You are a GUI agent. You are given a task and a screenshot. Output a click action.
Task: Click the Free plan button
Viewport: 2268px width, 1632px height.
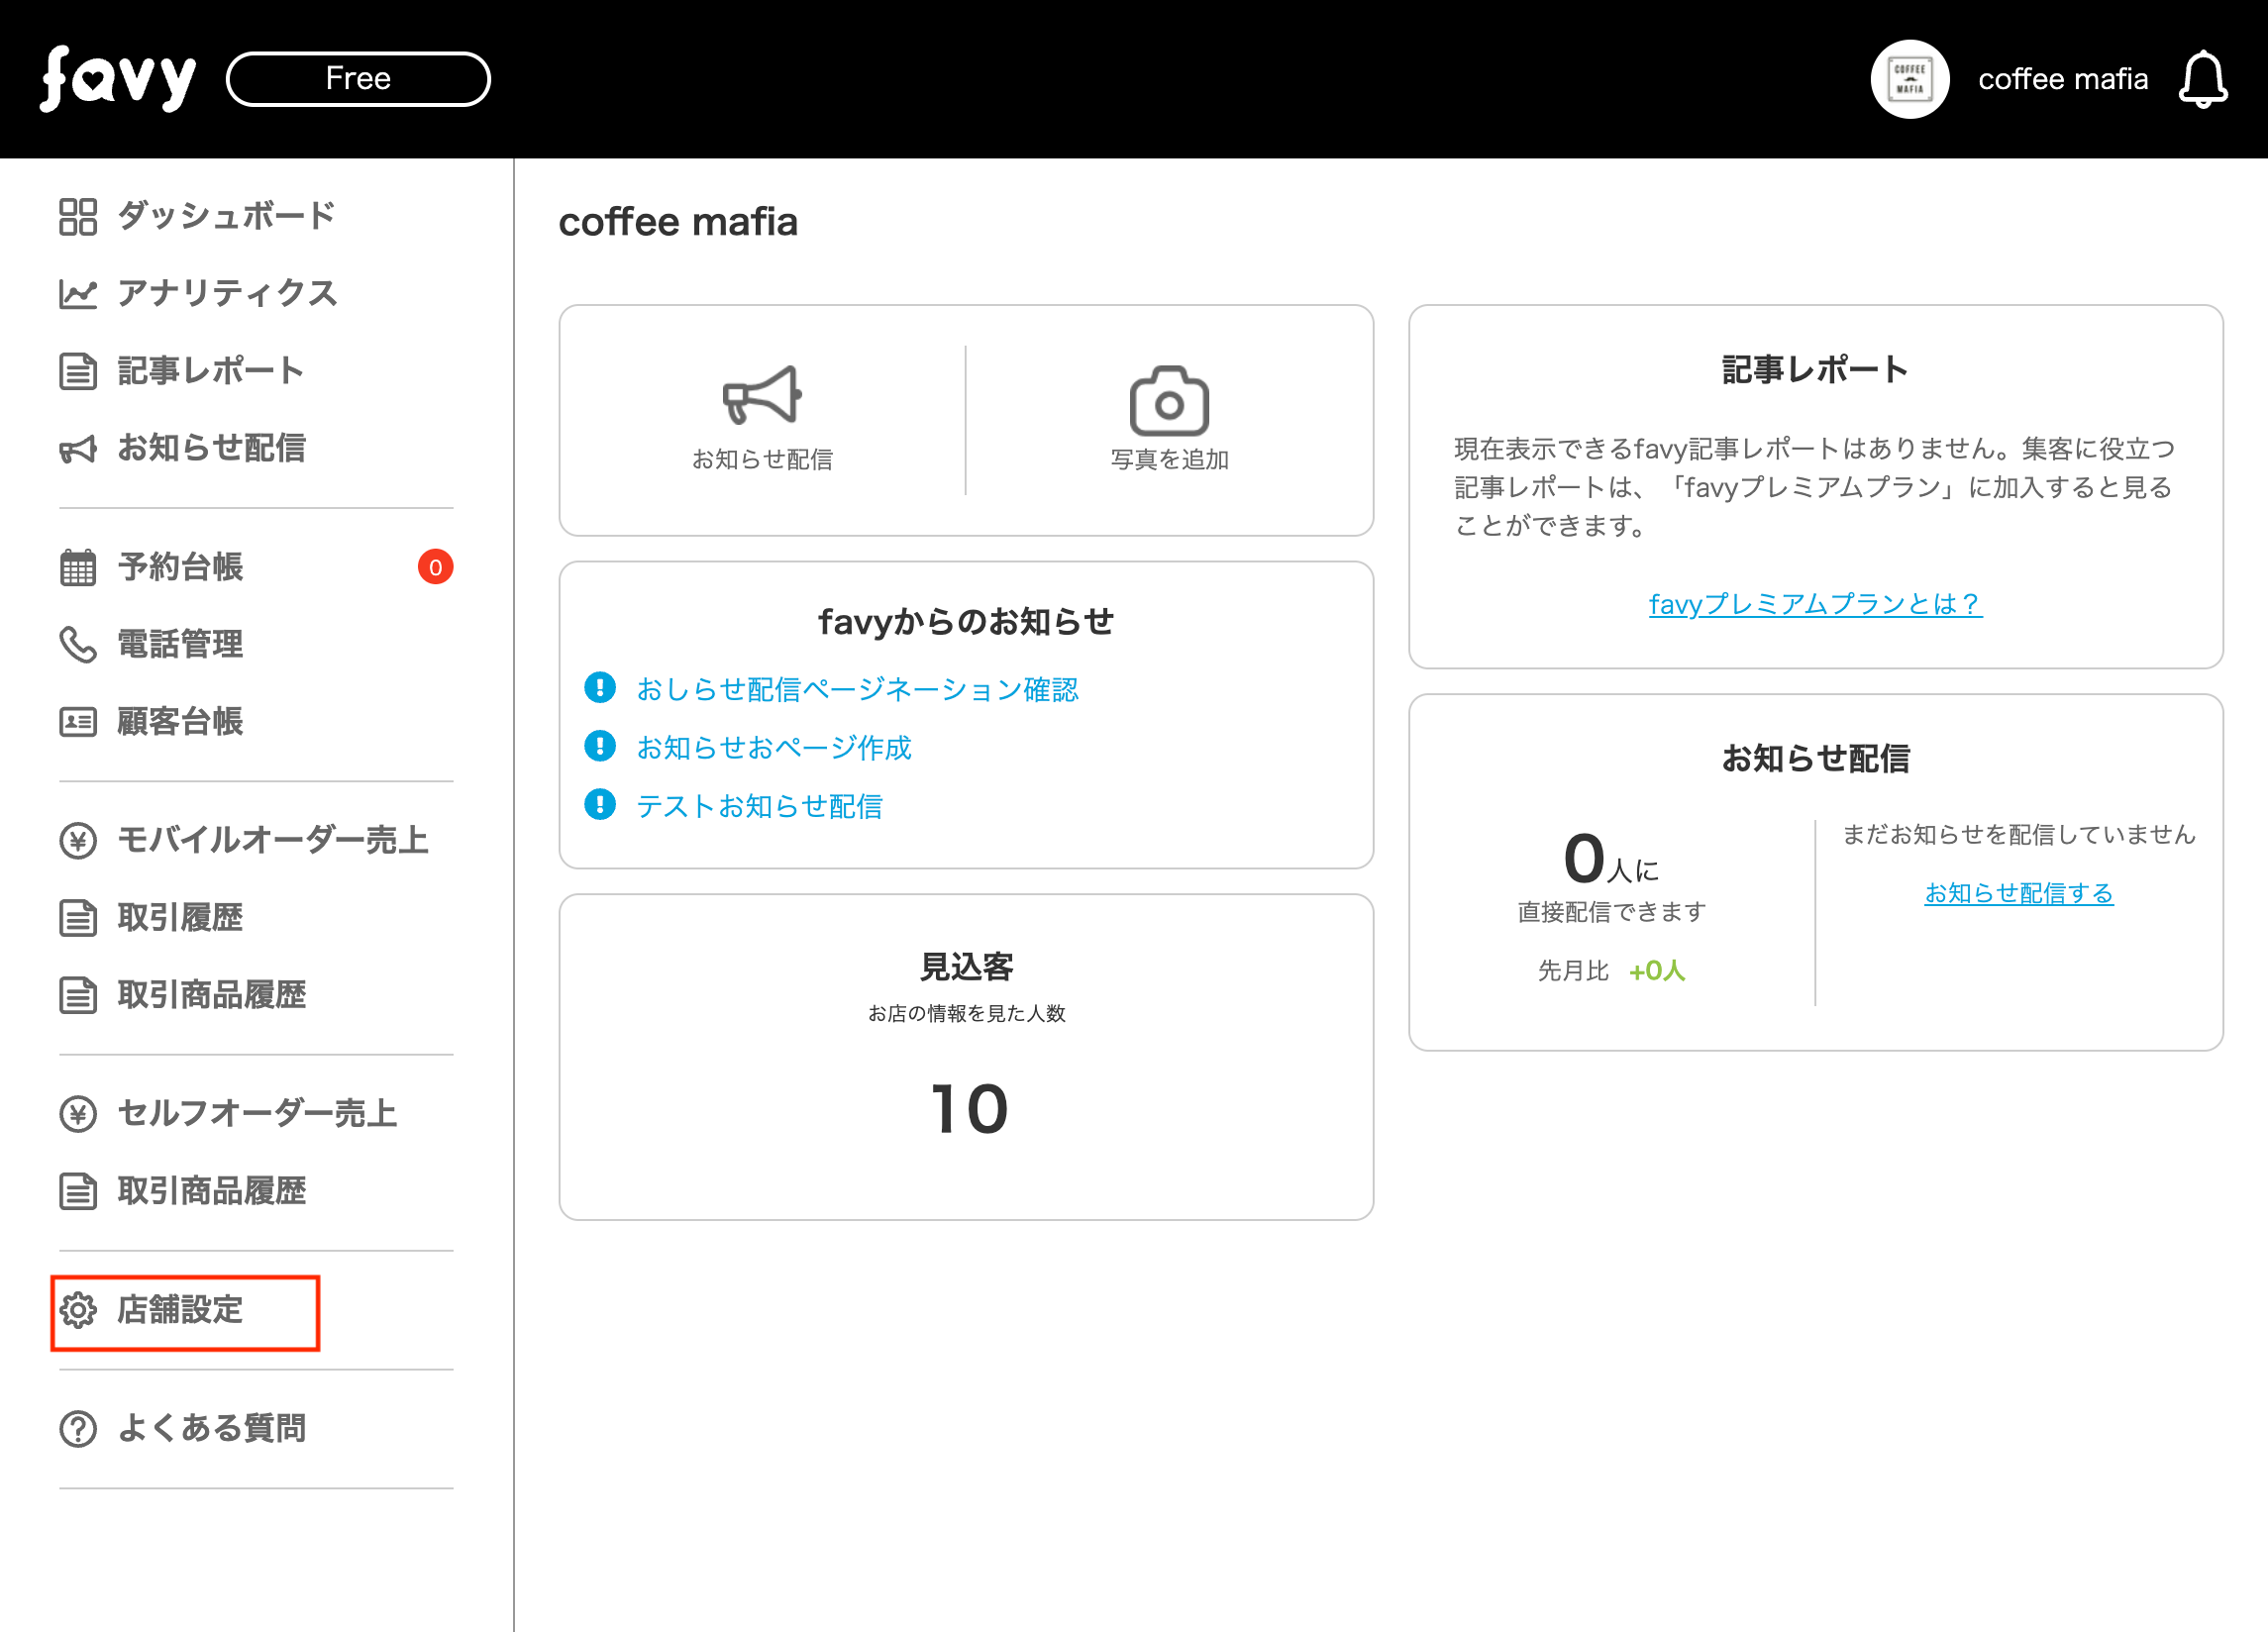(x=358, y=79)
